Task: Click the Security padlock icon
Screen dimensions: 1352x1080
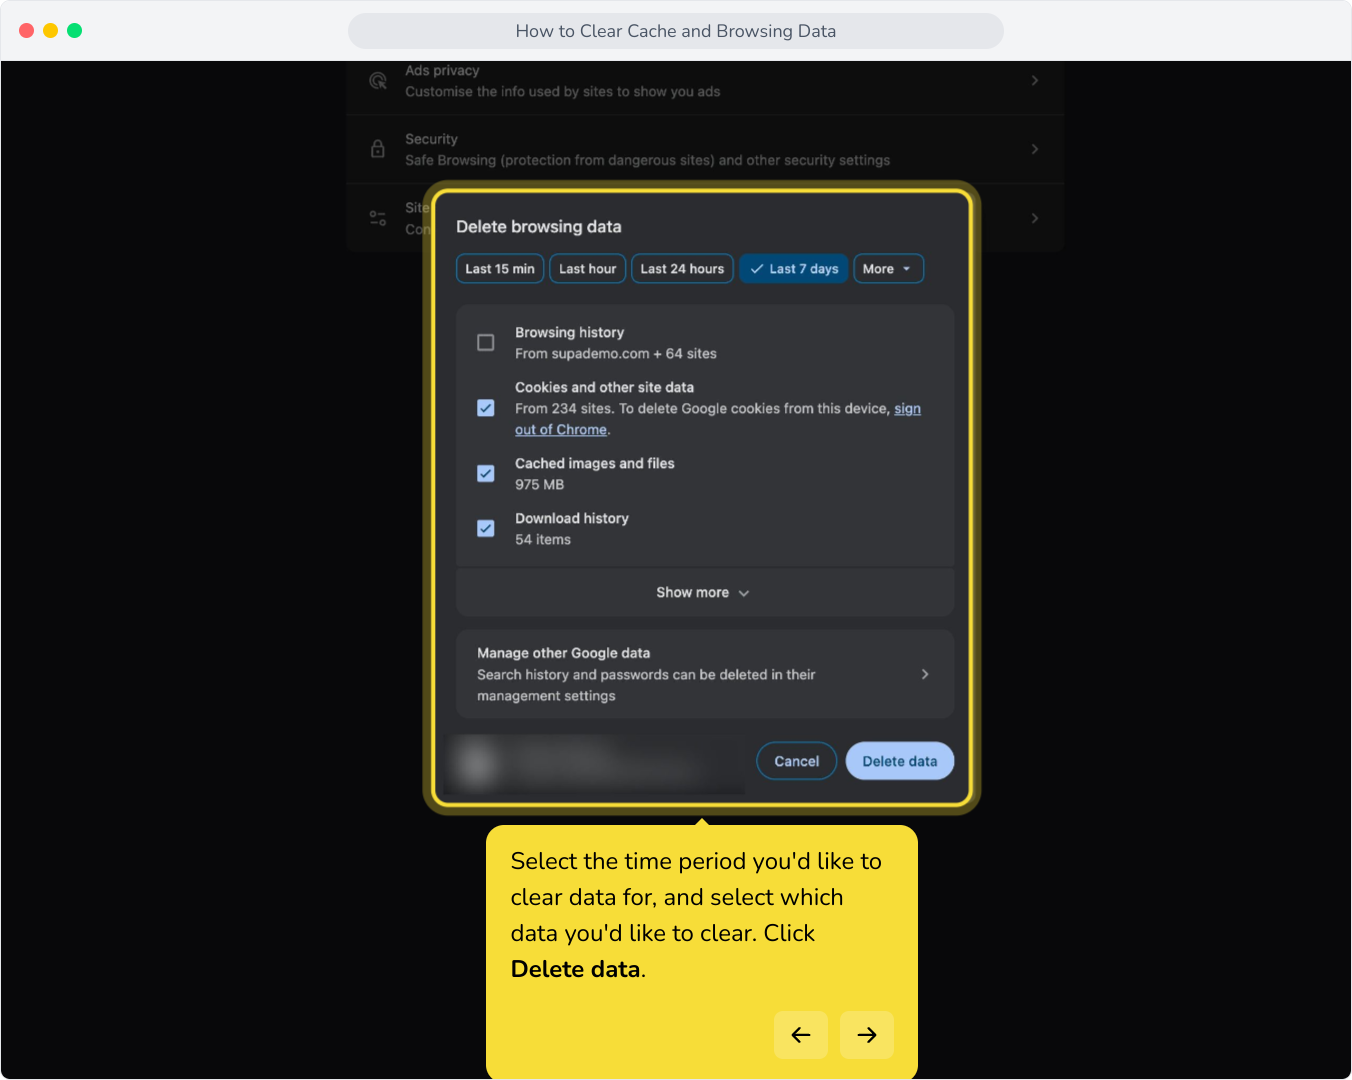Action: tap(378, 149)
